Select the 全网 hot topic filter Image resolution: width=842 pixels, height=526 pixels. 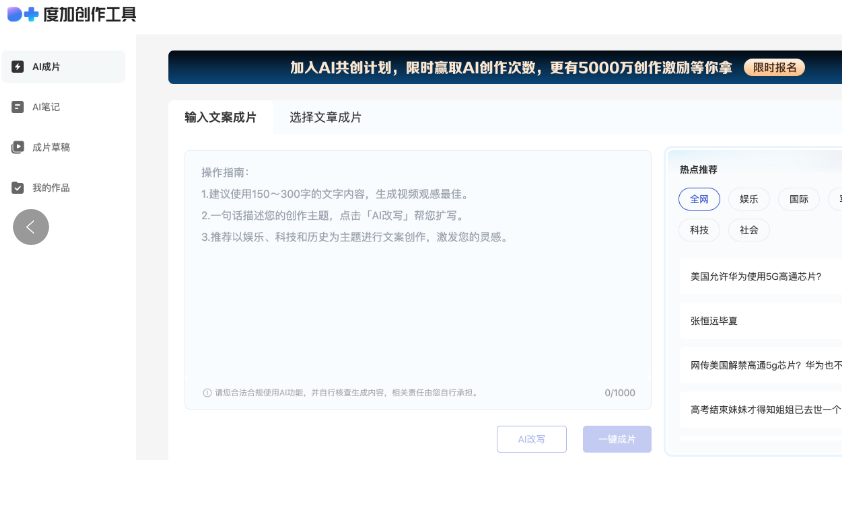tap(699, 199)
